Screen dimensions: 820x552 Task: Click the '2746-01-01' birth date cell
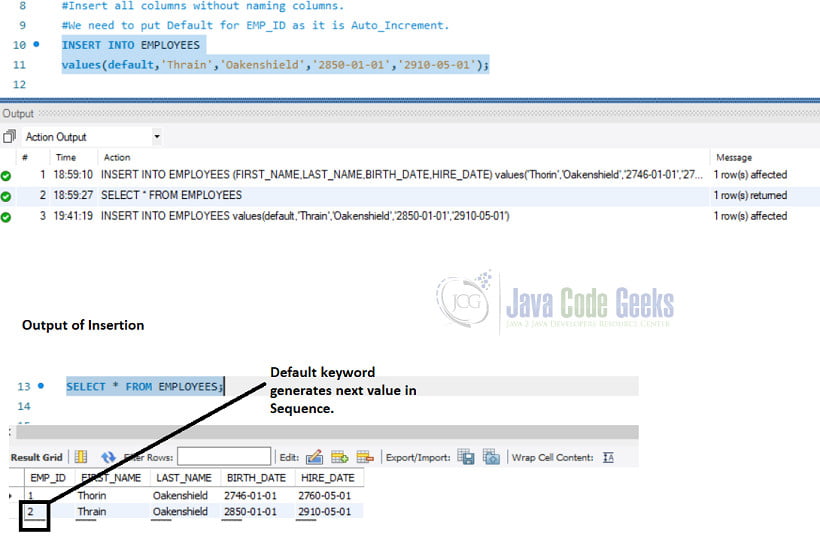(250, 495)
